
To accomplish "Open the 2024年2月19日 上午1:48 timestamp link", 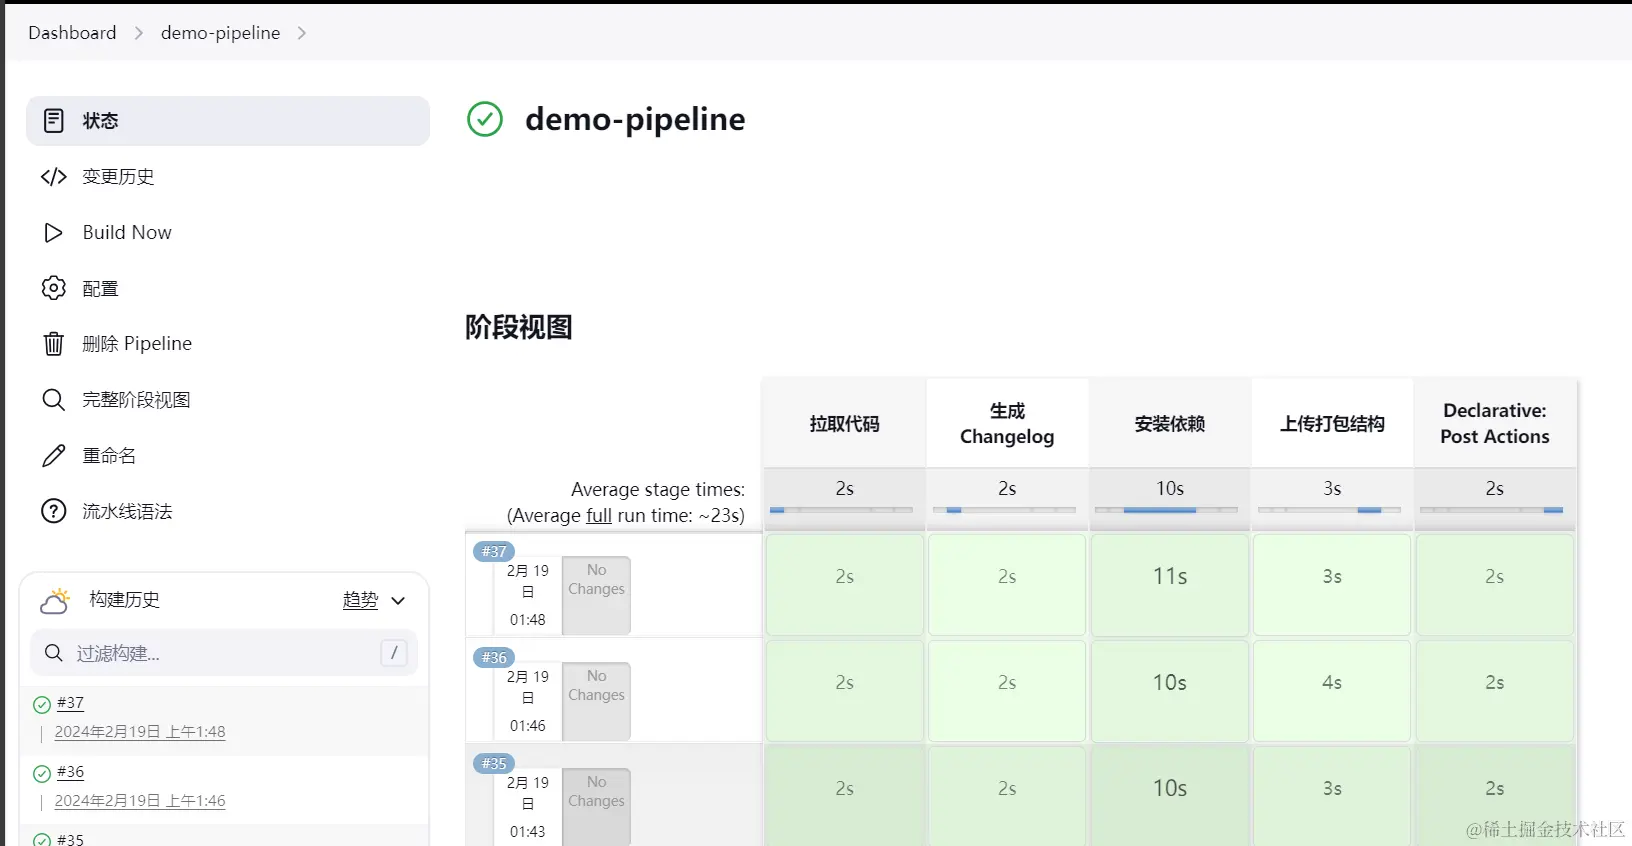I will (140, 732).
